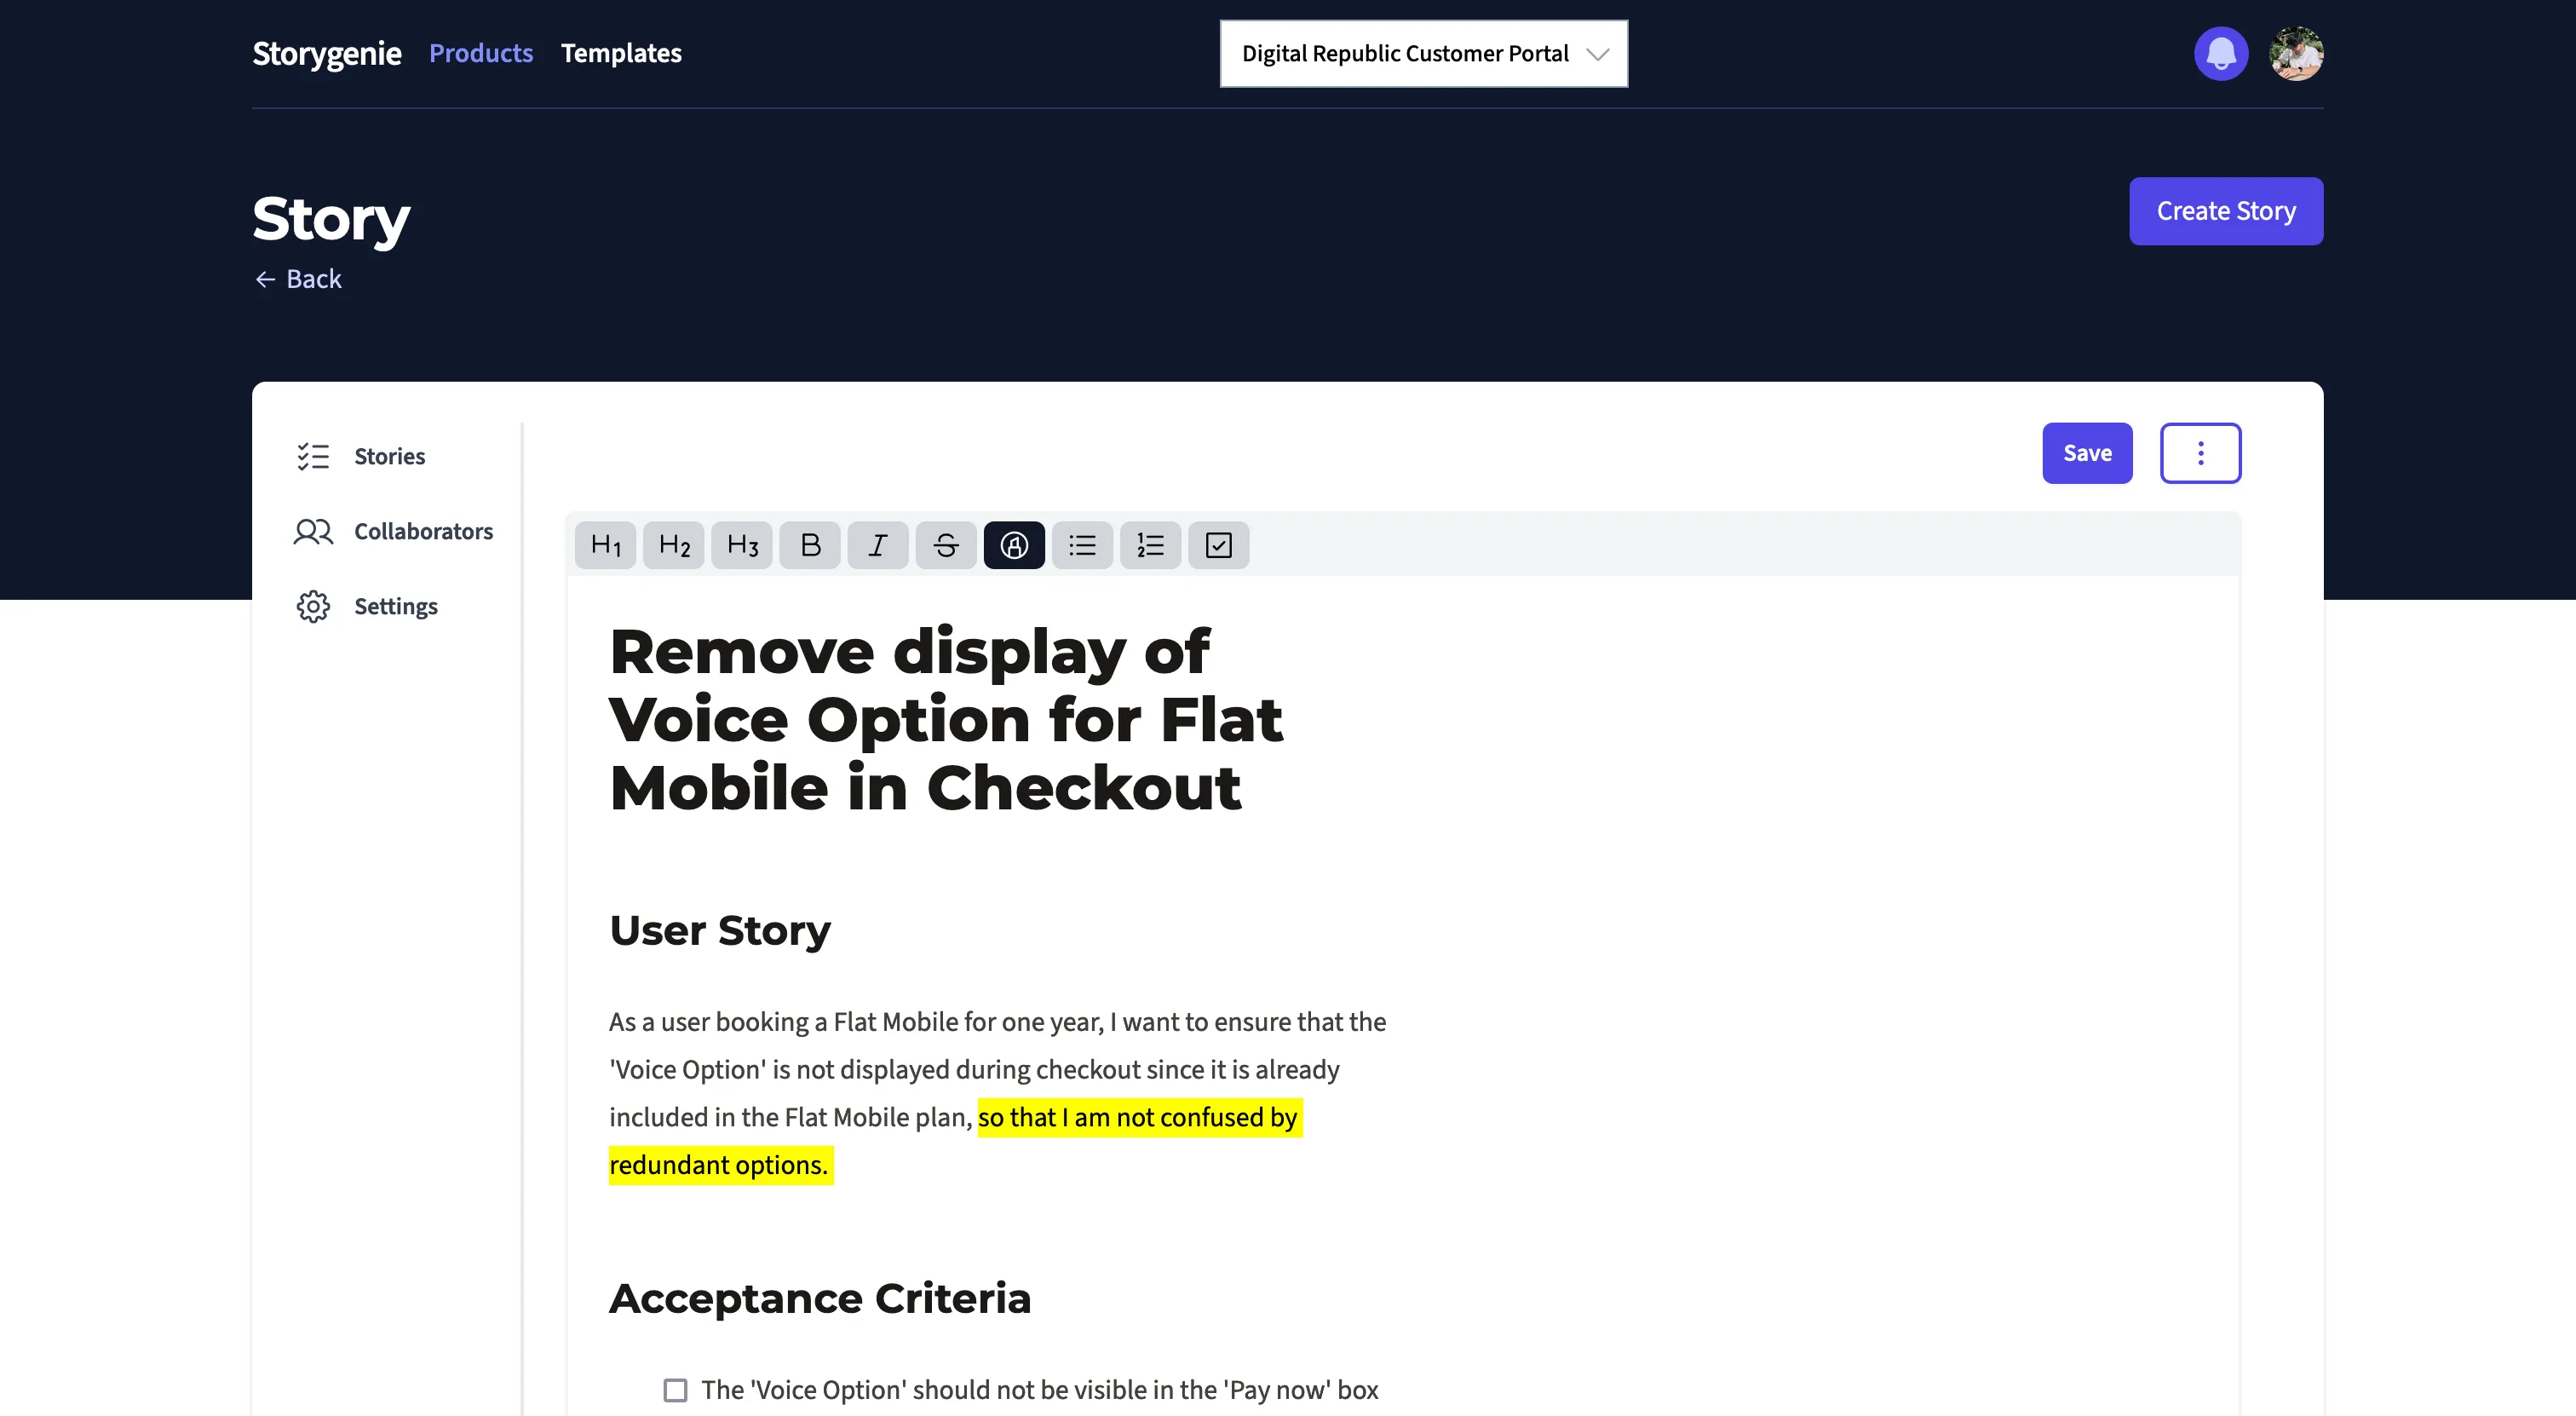Screen dimensions: 2576x1416
Task: Check the 'Voice Option' acceptance criterion checkbox
Action: pos(675,1390)
